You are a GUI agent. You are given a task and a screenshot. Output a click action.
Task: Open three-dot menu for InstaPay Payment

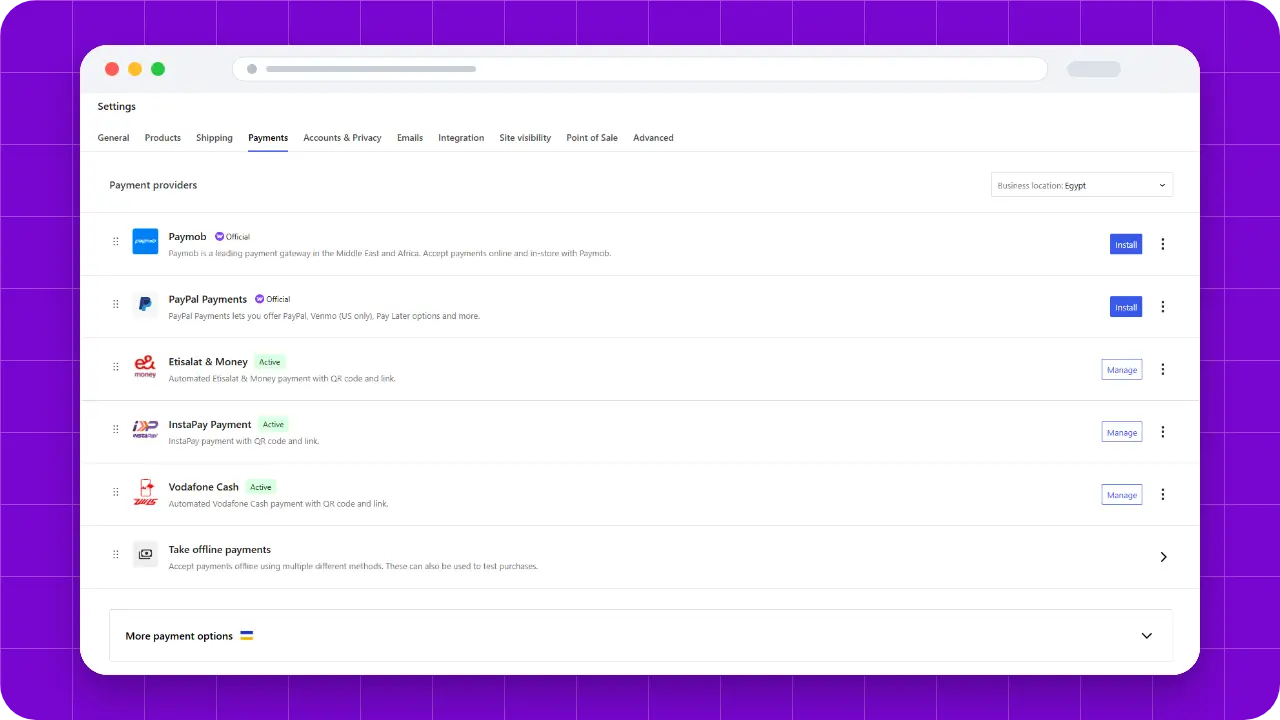tap(1162, 432)
